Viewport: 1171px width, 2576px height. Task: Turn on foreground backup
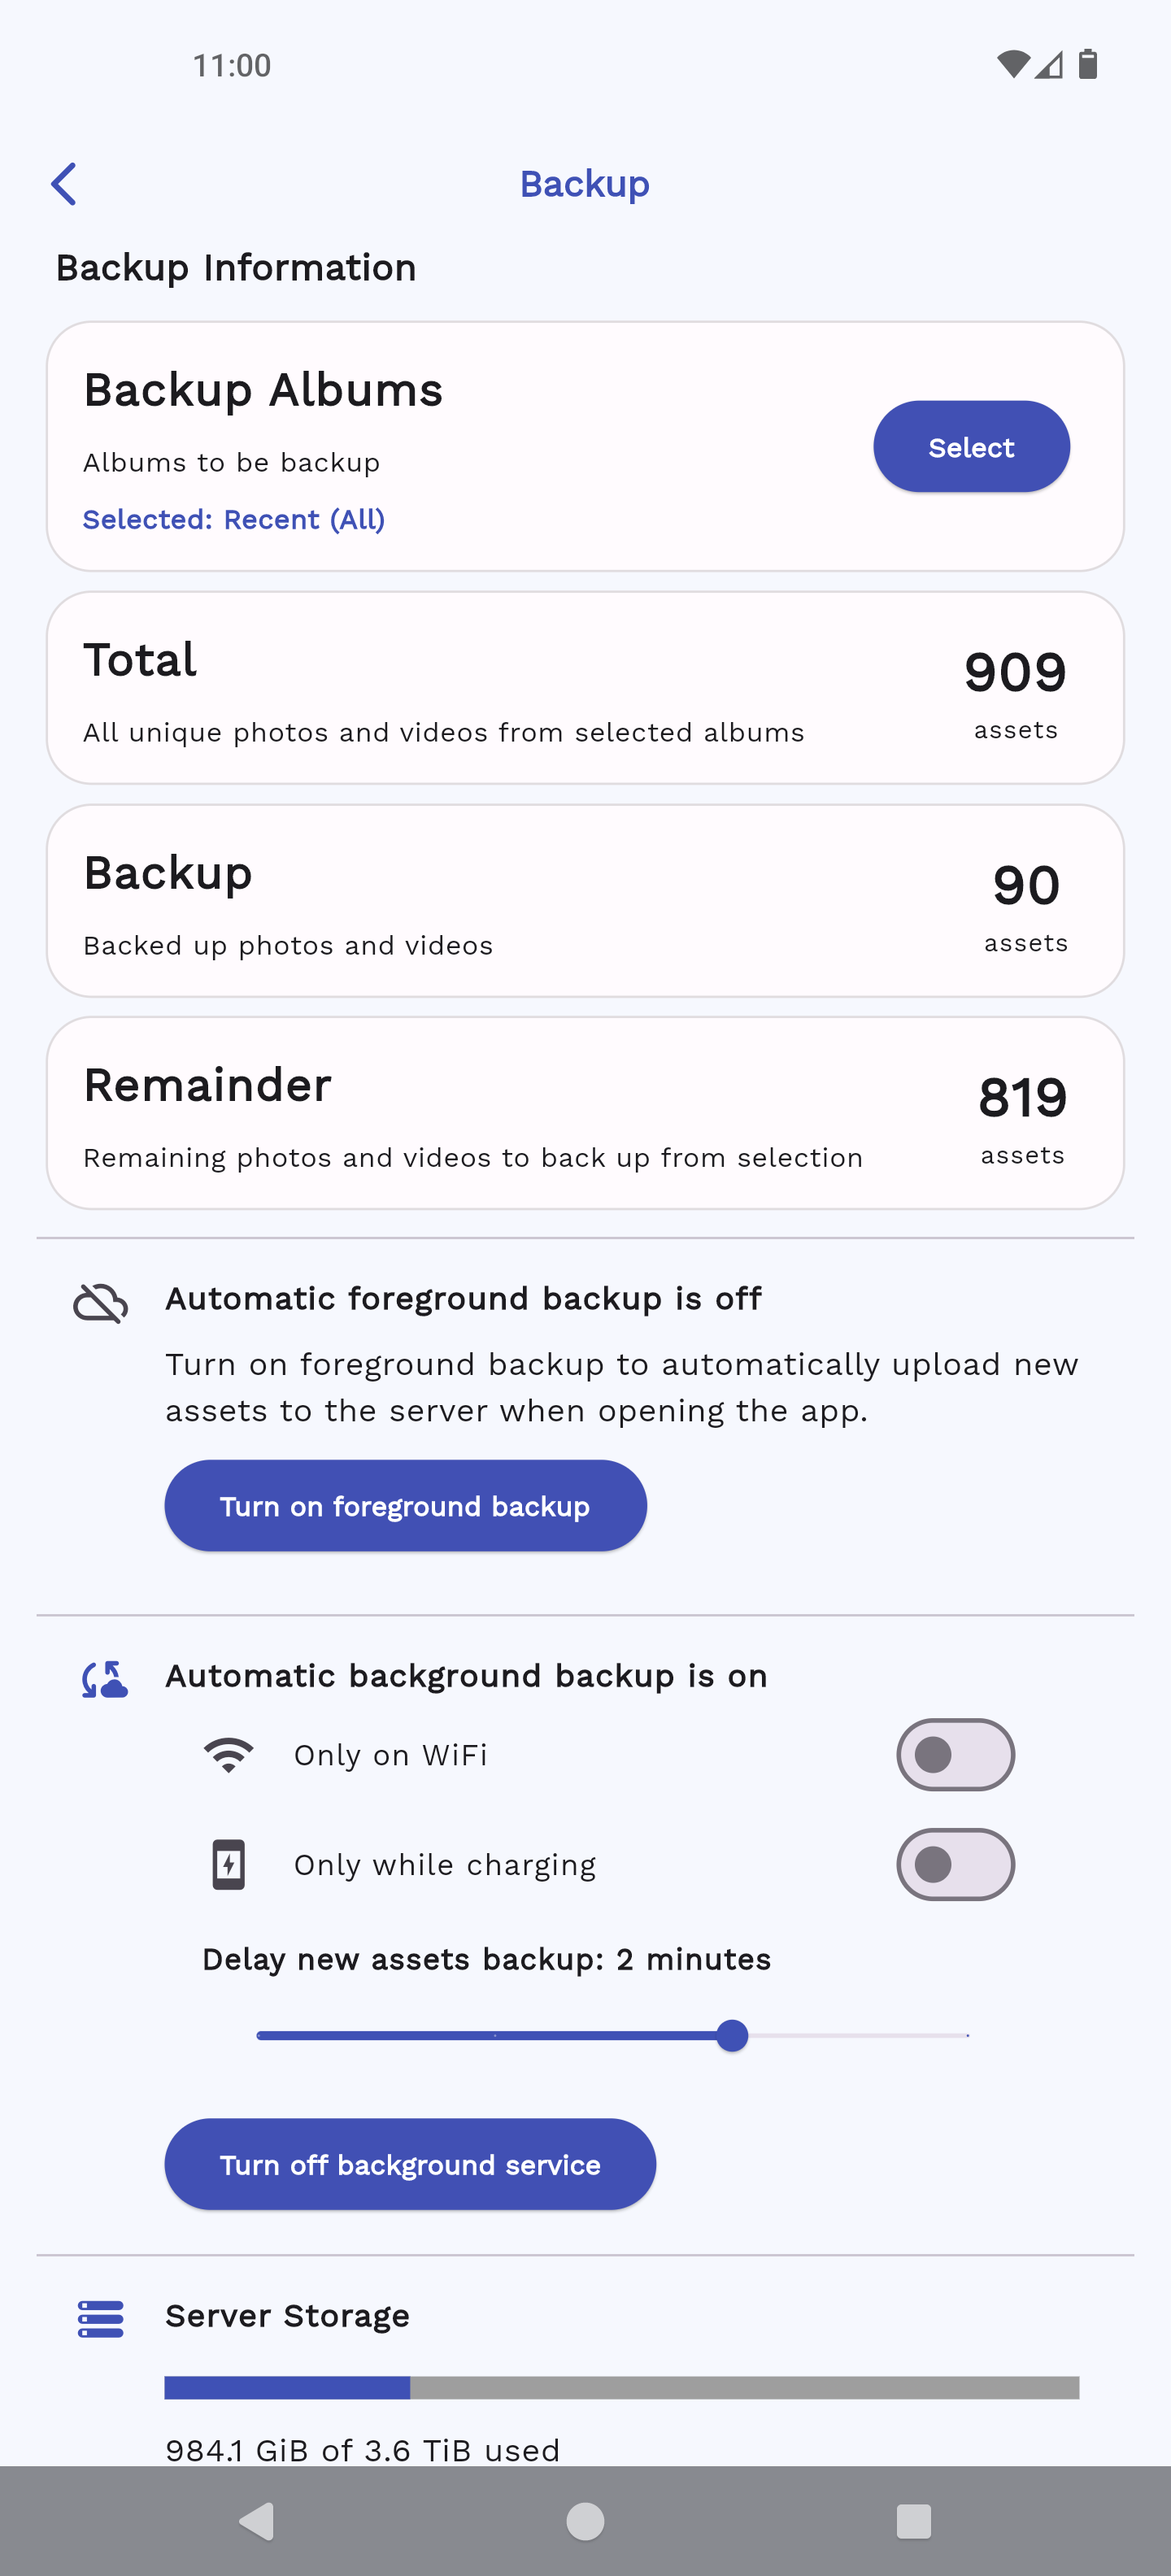[405, 1505]
